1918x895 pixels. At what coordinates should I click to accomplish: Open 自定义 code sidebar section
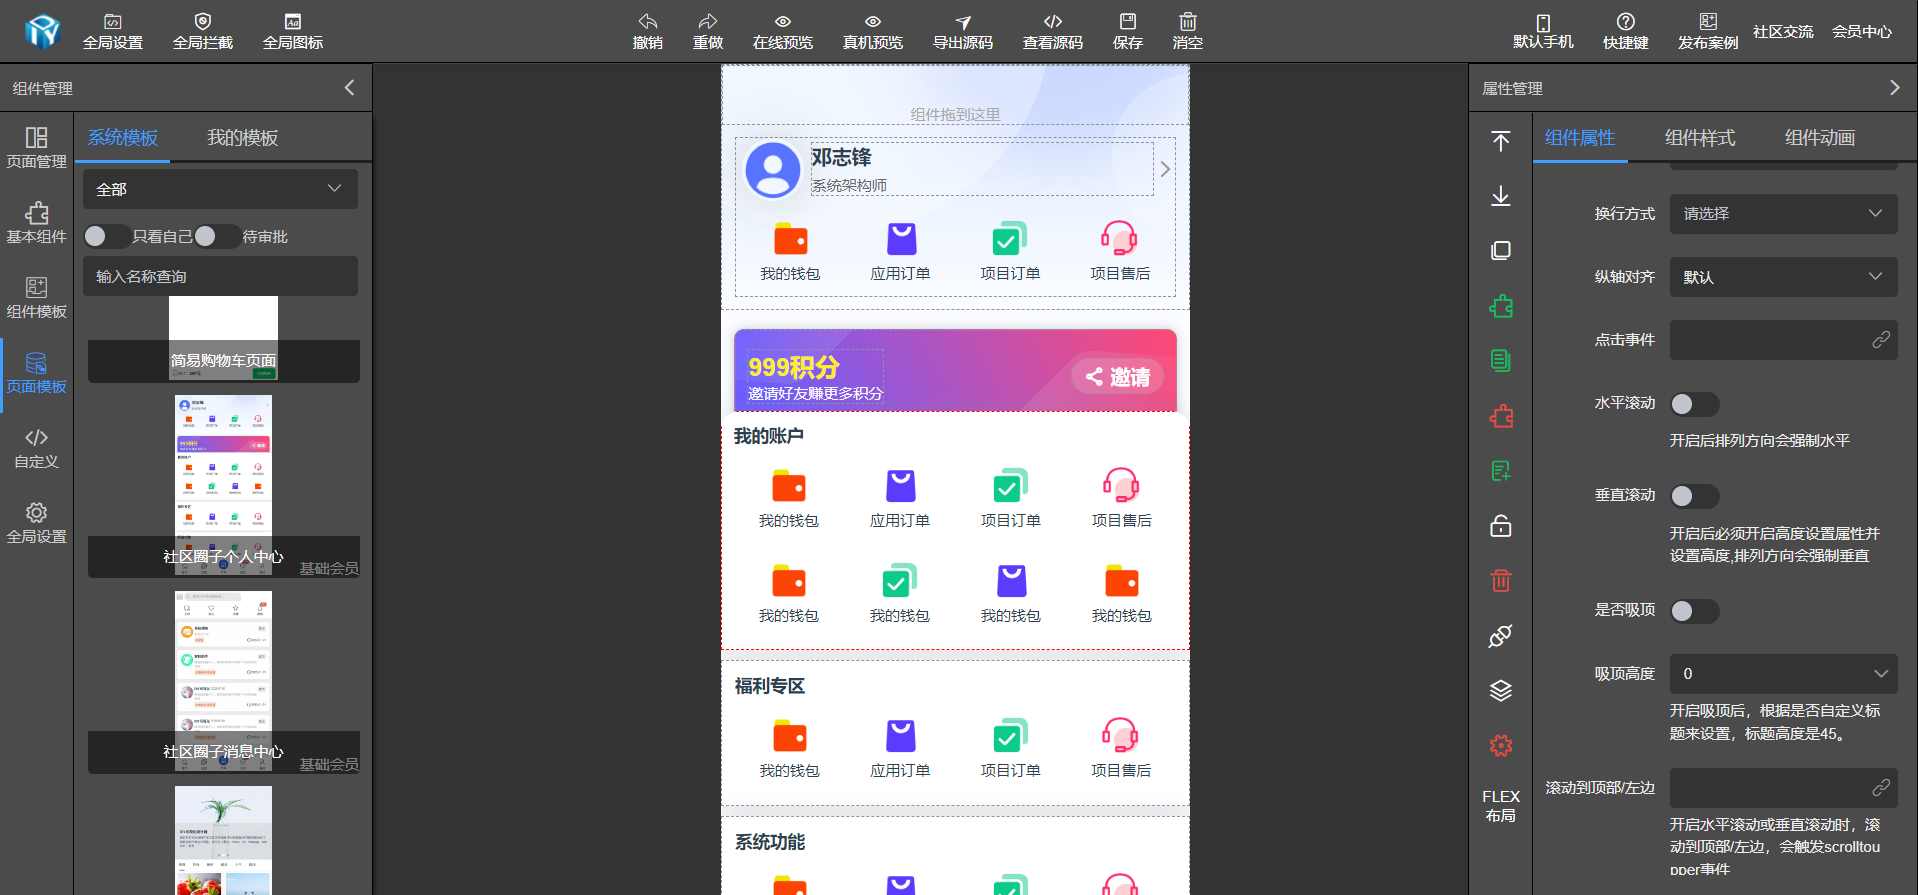coord(37,448)
